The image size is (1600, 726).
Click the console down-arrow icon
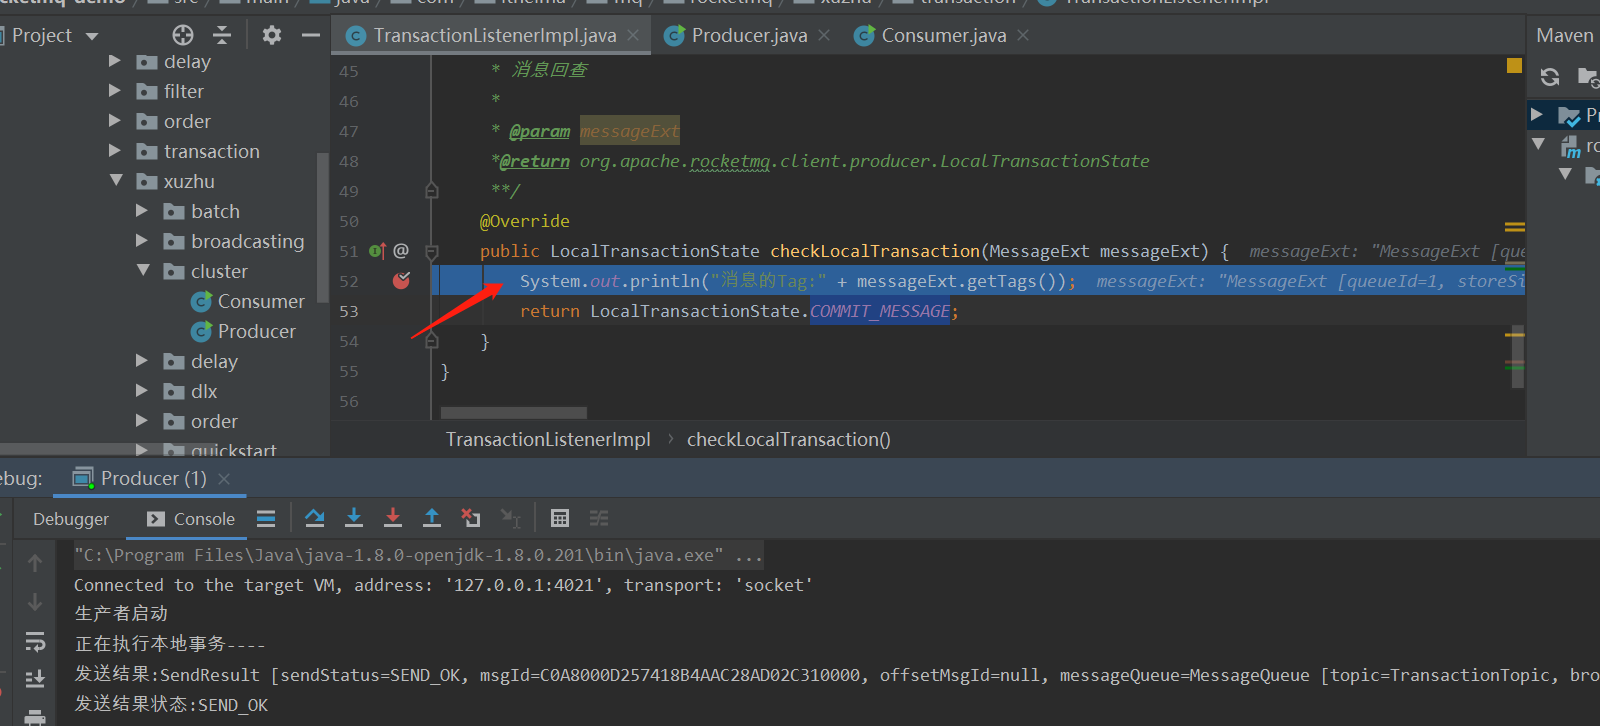click(x=35, y=602)
